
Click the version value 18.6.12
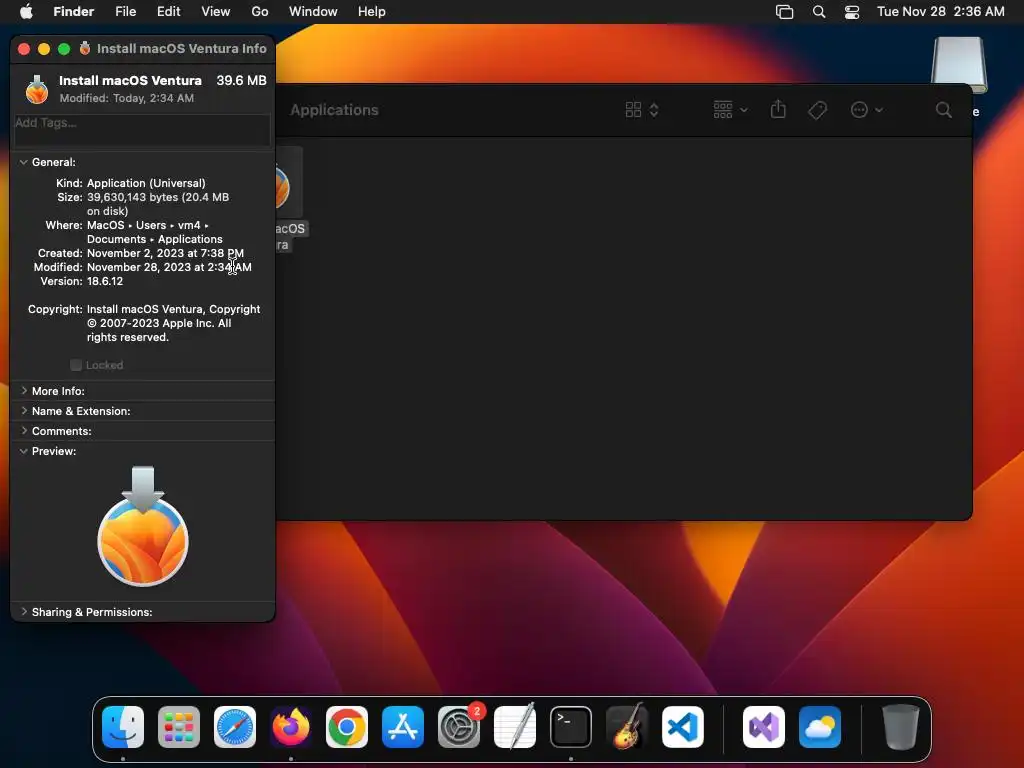coord(105,281)
